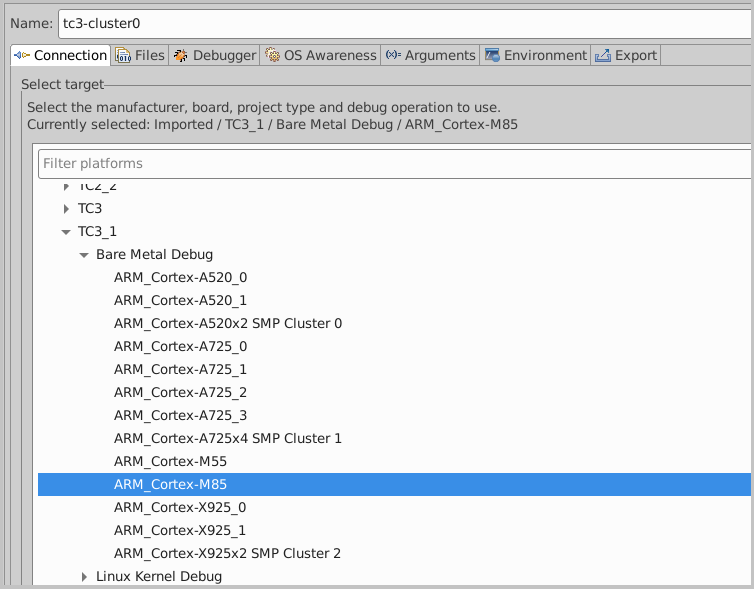Collapse the TC3_1 tree node
The width and height of the screenshot is (754, 589).
(x=66, y=232)
